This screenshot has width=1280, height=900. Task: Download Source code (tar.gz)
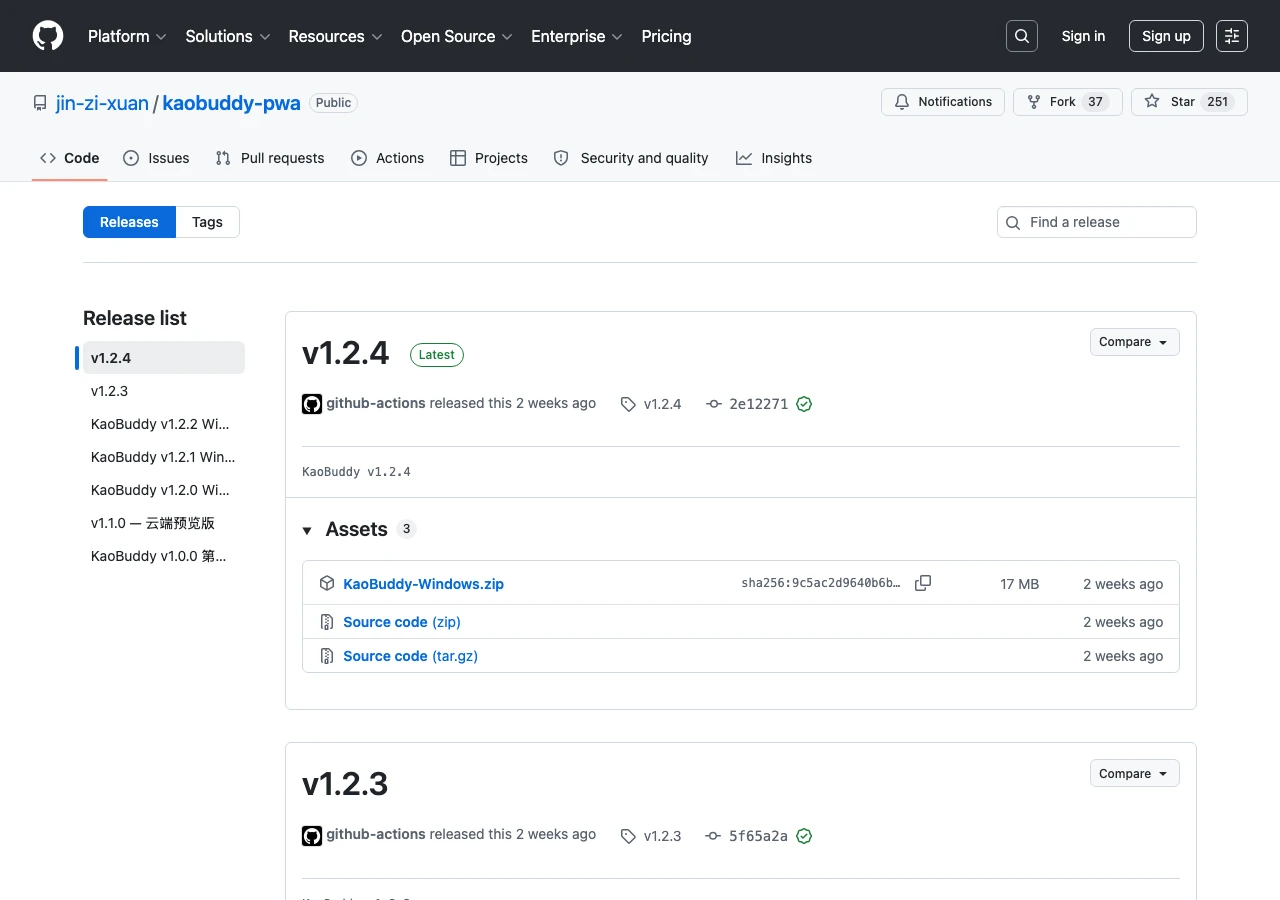click(411, 656)
